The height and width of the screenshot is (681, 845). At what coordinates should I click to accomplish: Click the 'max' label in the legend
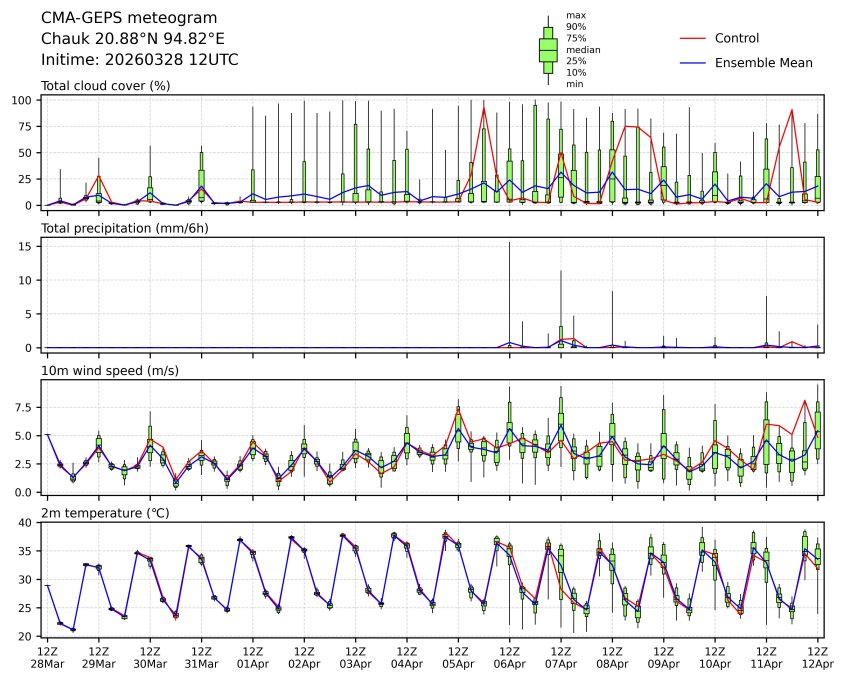click(574, 15)
